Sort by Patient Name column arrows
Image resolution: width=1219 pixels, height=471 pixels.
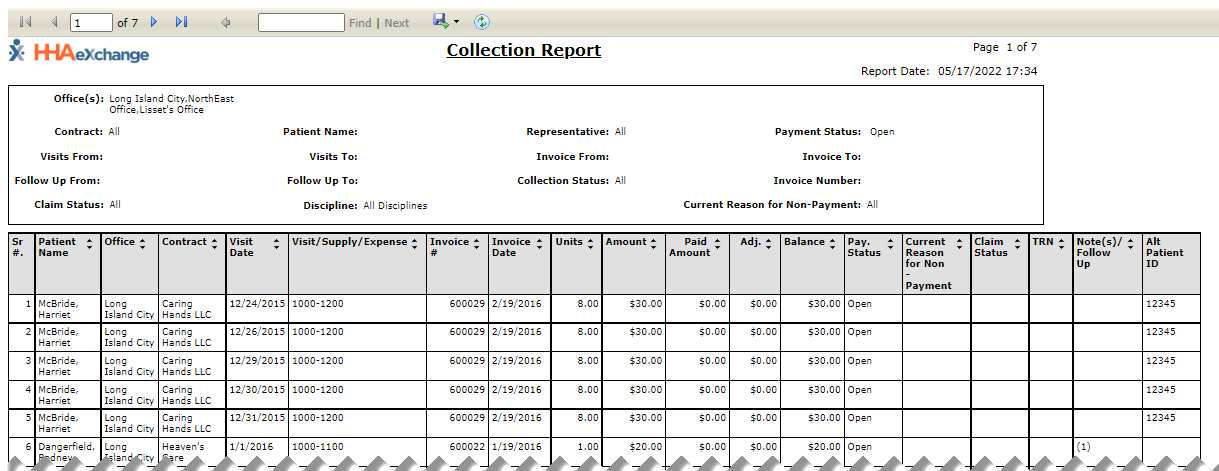[89, 243]
